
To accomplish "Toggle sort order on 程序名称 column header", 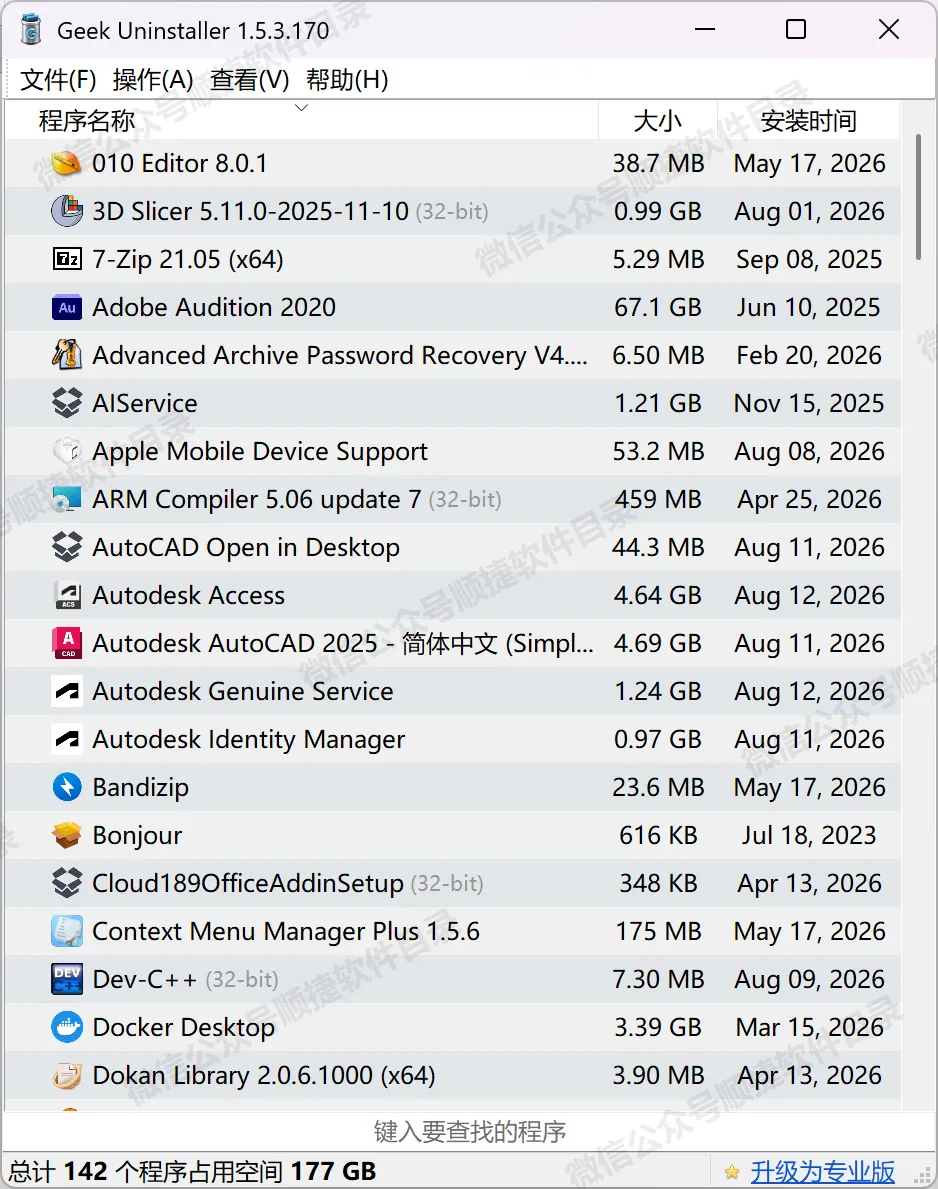I will tap(302, 120).
